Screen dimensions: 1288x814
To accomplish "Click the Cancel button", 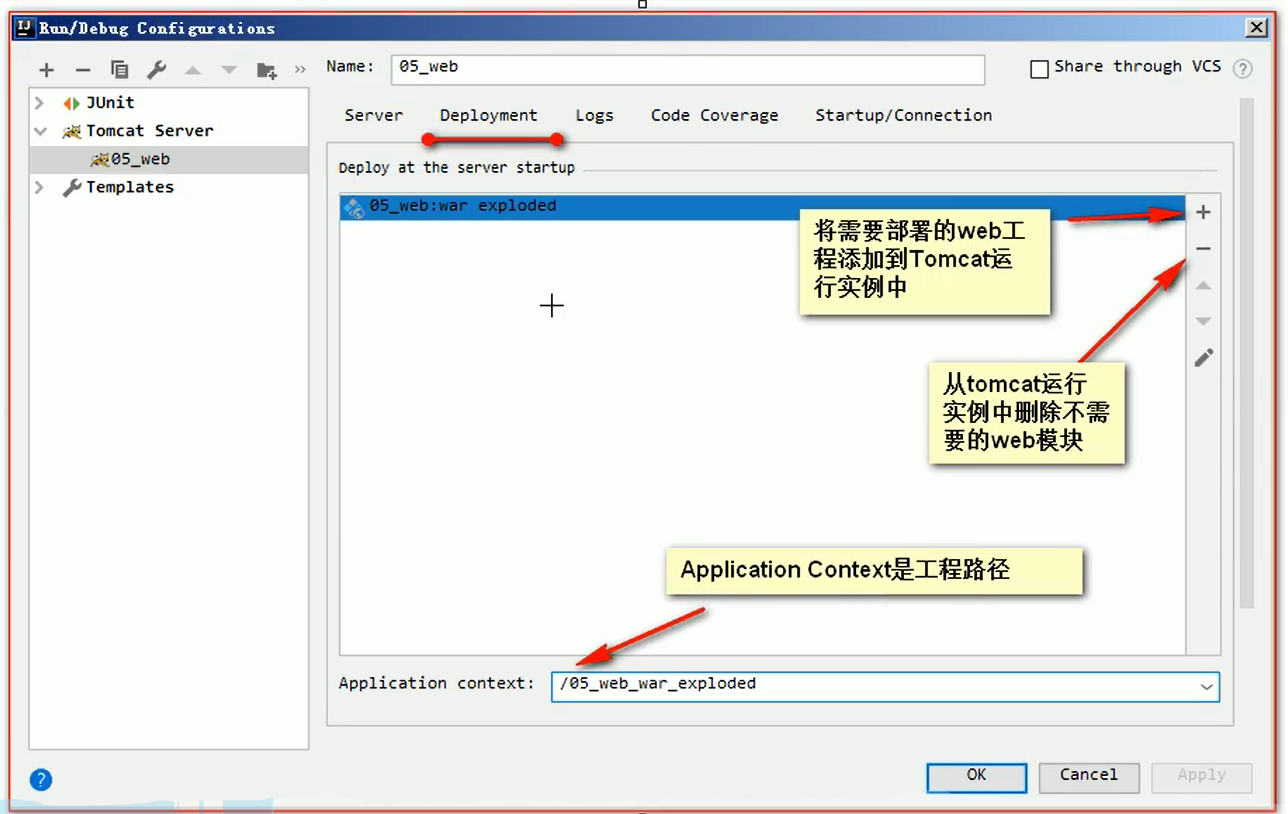I will click(1088, 776).
